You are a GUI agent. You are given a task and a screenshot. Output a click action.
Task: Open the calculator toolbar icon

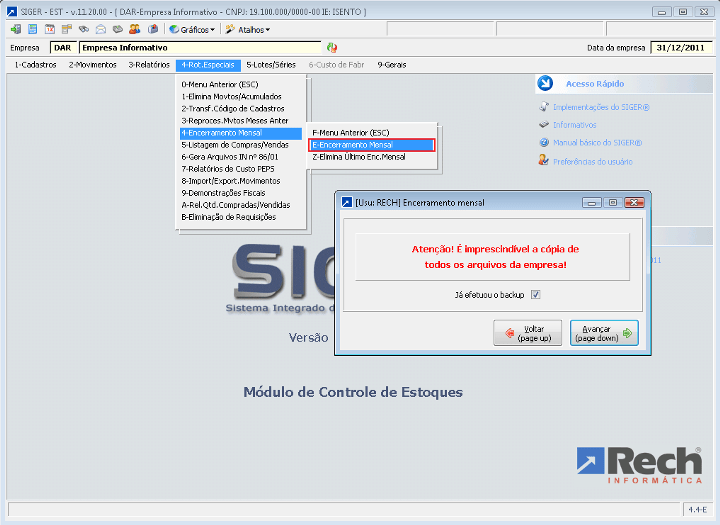[32, 29]
